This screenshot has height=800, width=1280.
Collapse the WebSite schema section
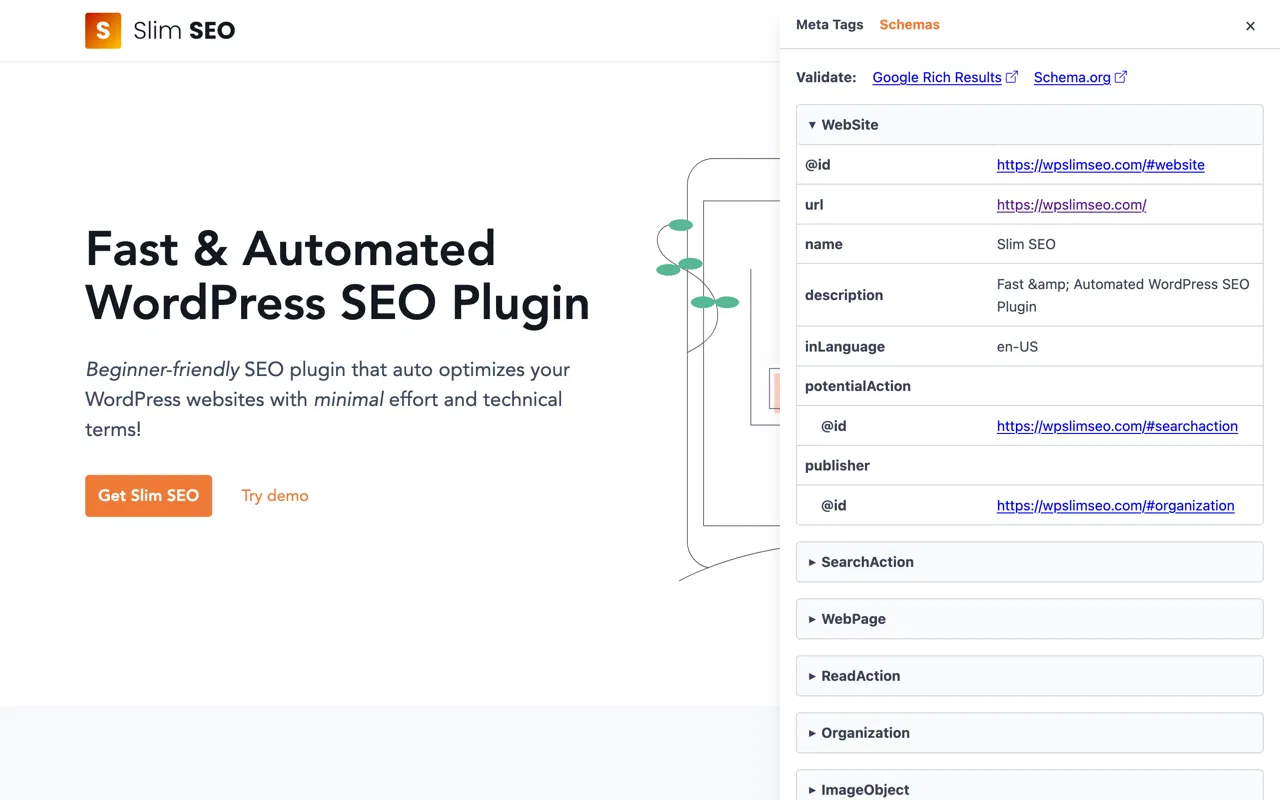850,125
